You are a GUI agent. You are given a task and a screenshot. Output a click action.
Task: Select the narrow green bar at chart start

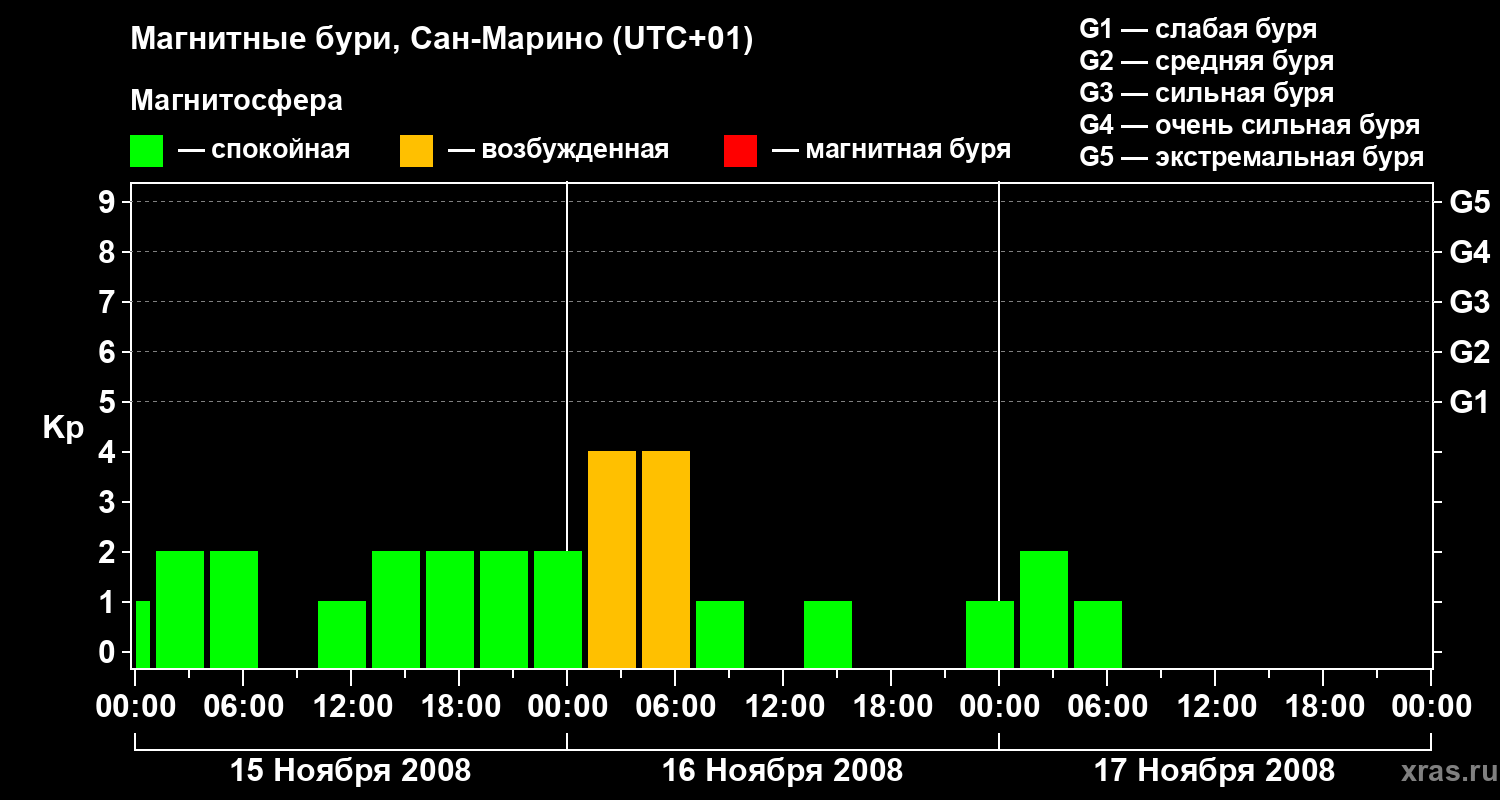(143, 634)
